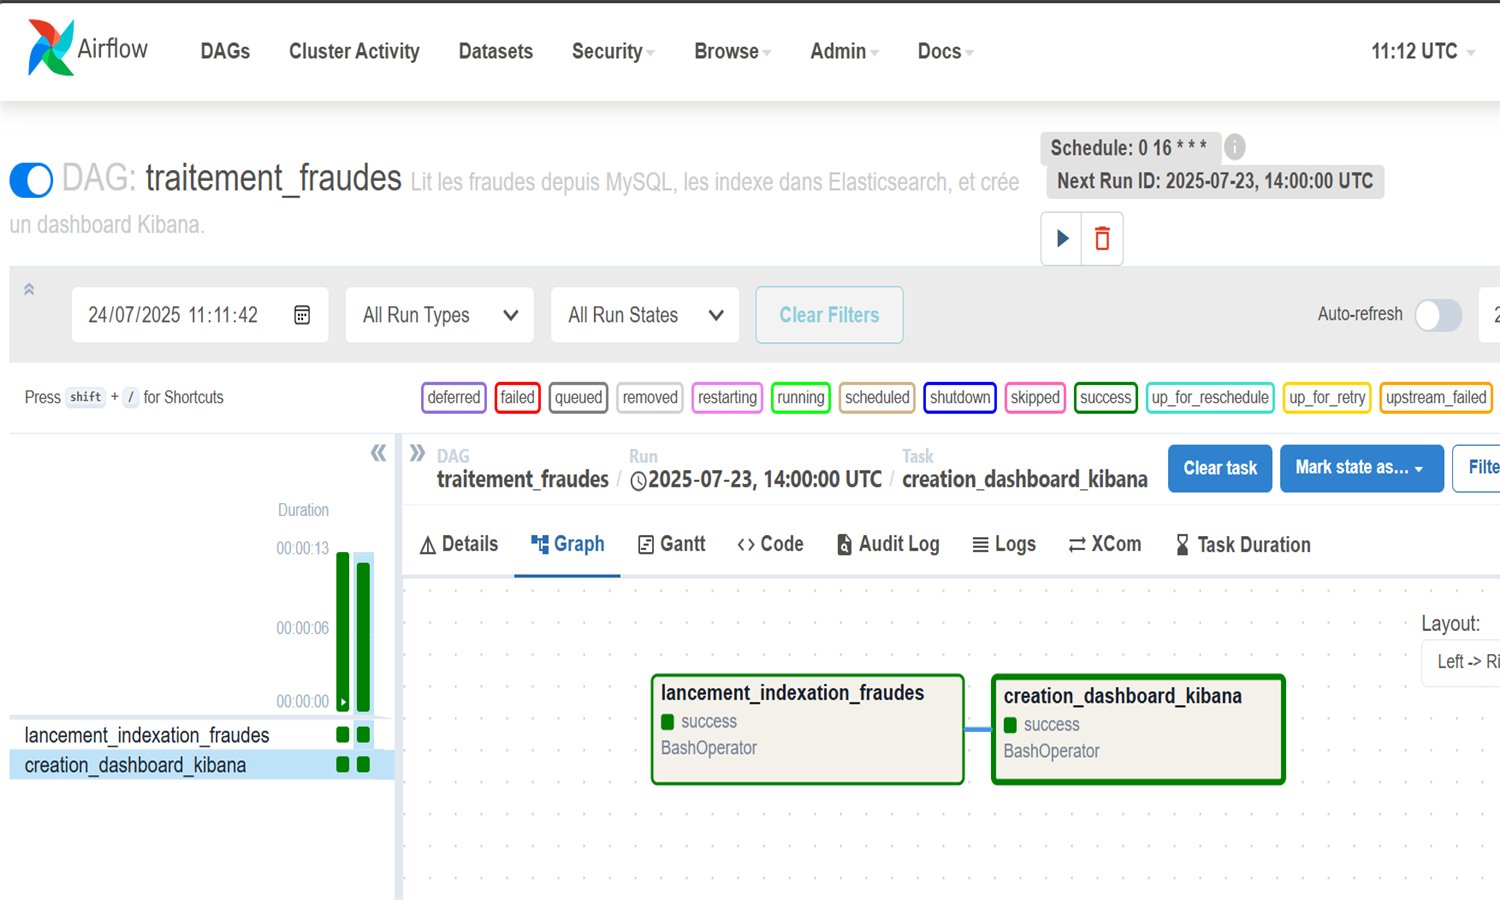The height and width of the screenshot is (900, 1500).
Task: Open the All Run States dropdown
Action: (x=644, y=315)
